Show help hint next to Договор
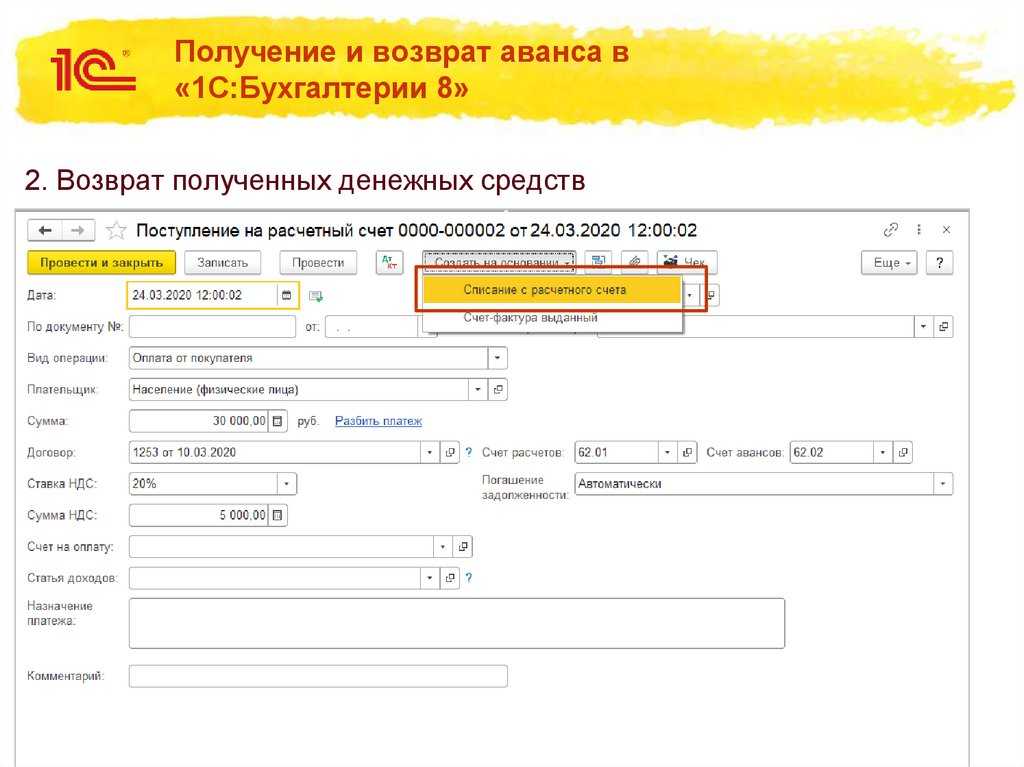Viewport: 1024px width, 767px height. point(468,452)
